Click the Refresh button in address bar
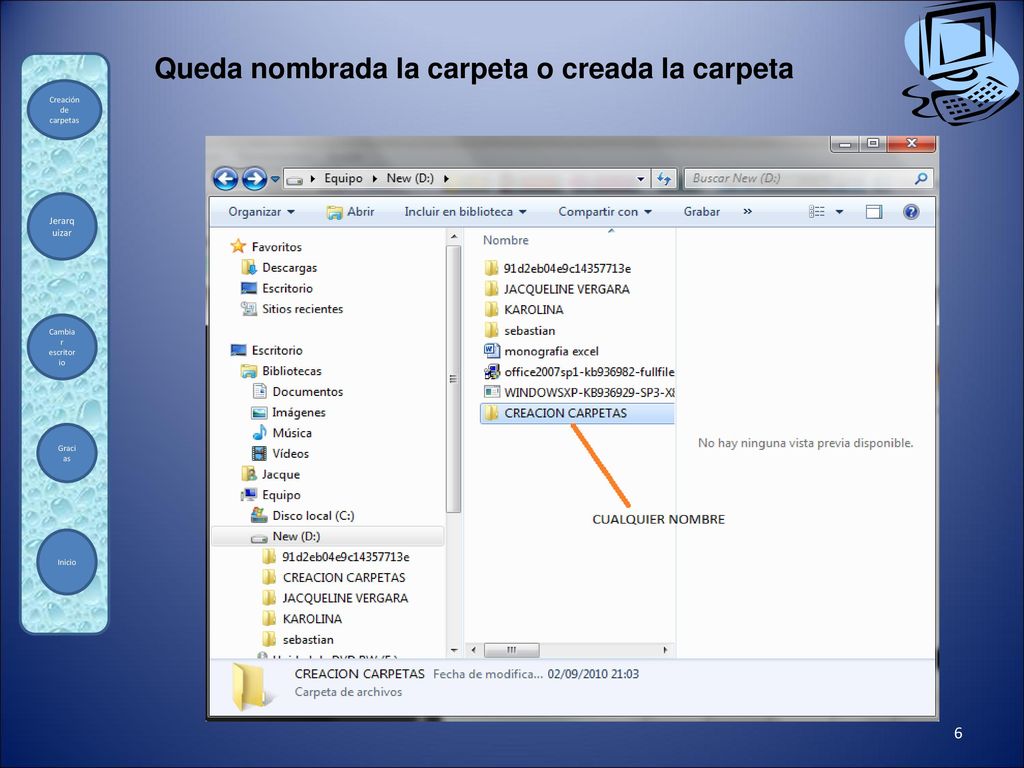This screenshot has height=768, width=1024. click(664, 178)
